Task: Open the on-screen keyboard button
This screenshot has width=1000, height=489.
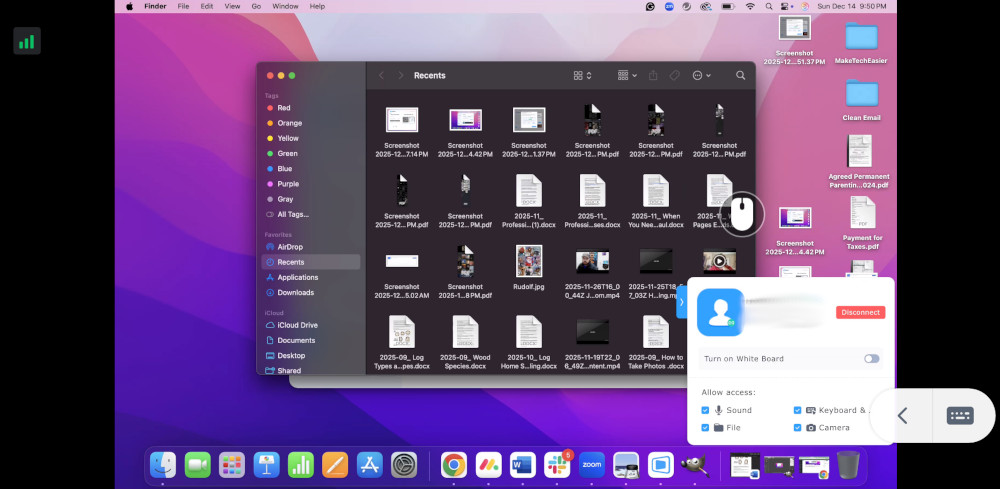Action: coord(959,416)
